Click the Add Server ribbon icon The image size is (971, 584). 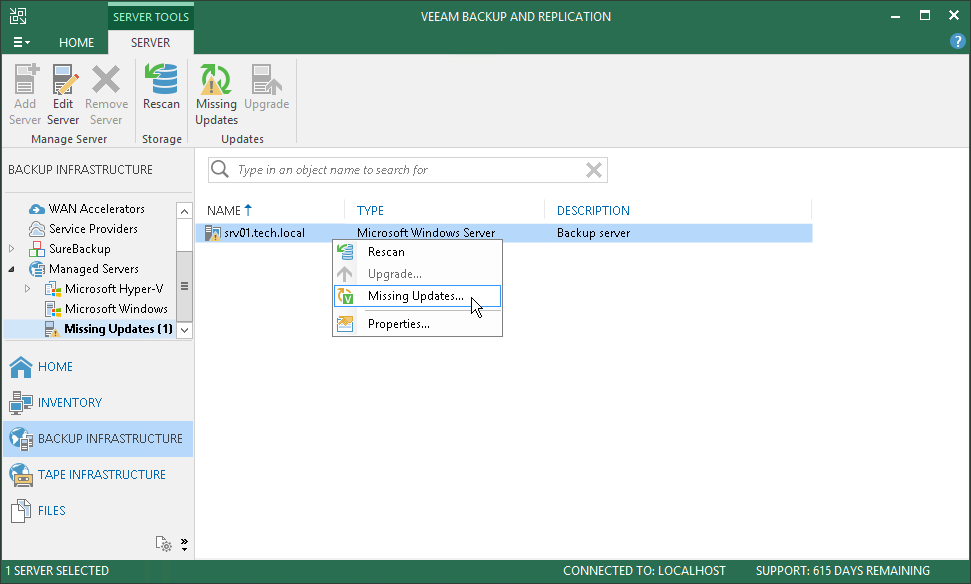pos(25,79)
